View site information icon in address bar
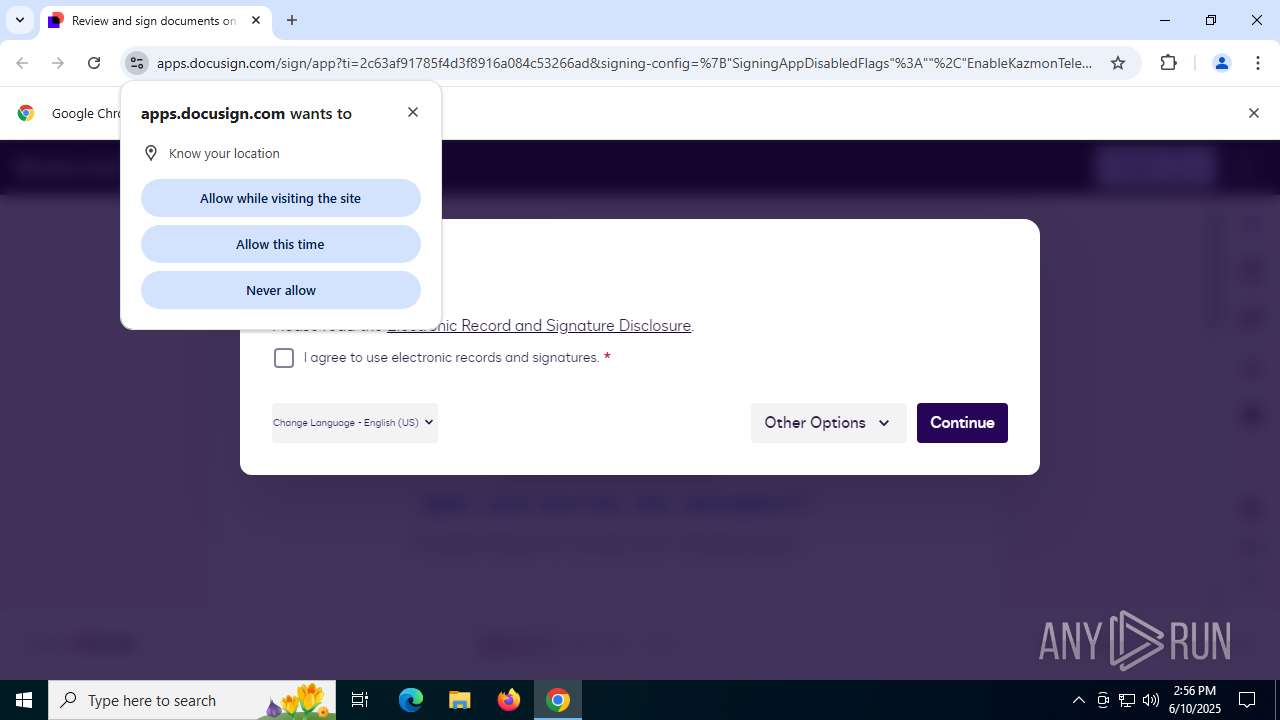 click(x=137, y=63)
